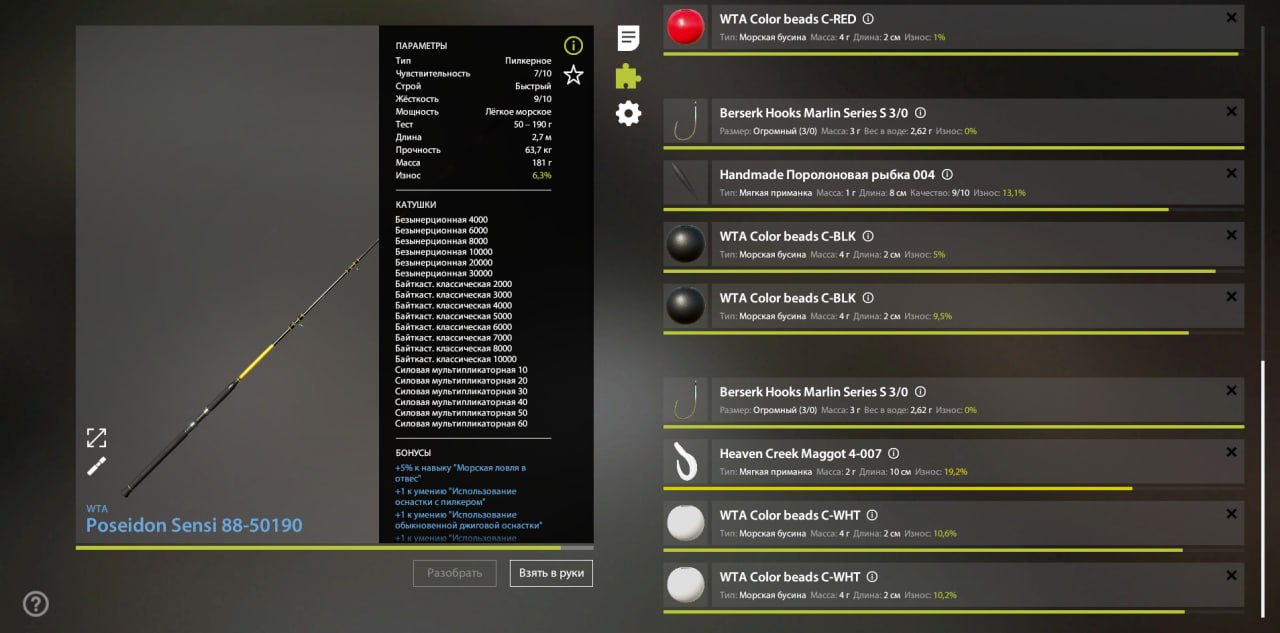Show info for C-BLK bead with 5% wear
The height and width of the screenshot is (633, 1280).
click(x=868, y=237)
